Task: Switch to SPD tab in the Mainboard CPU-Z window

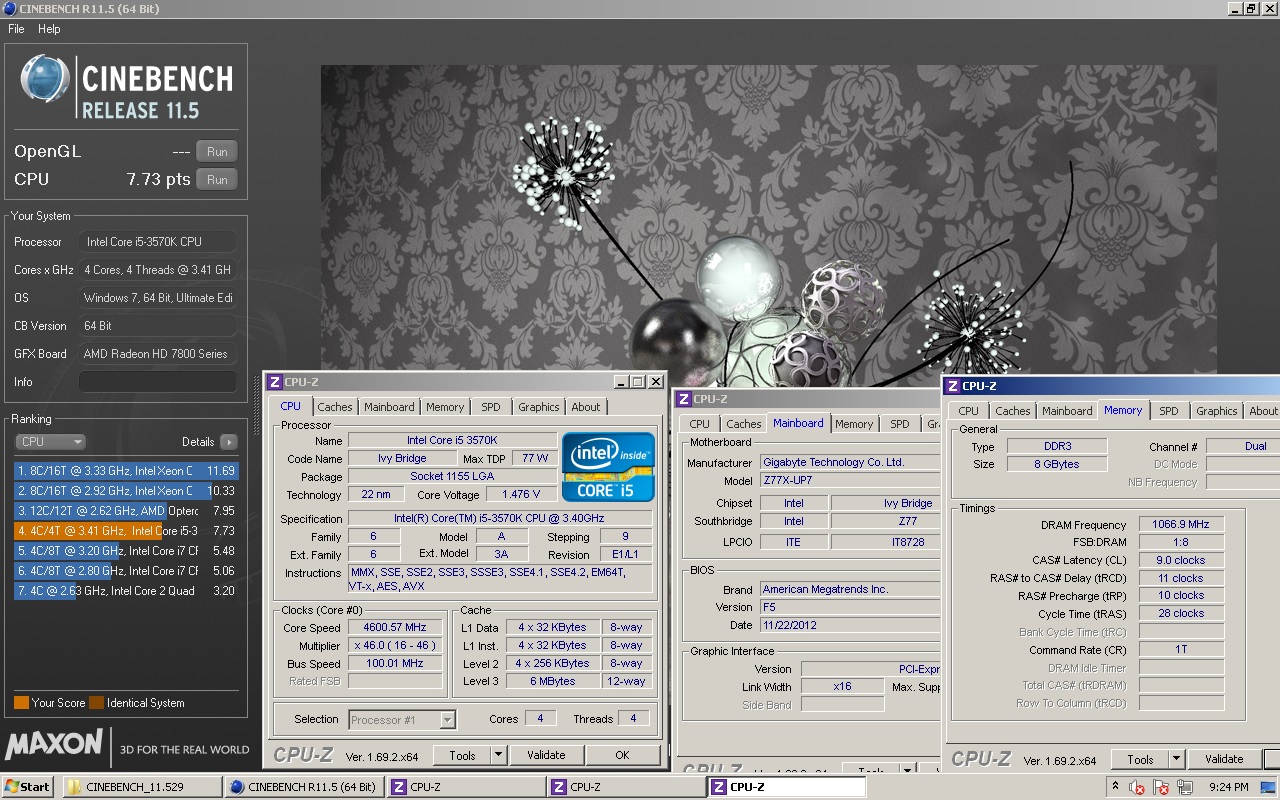Action: pos(900,424)
